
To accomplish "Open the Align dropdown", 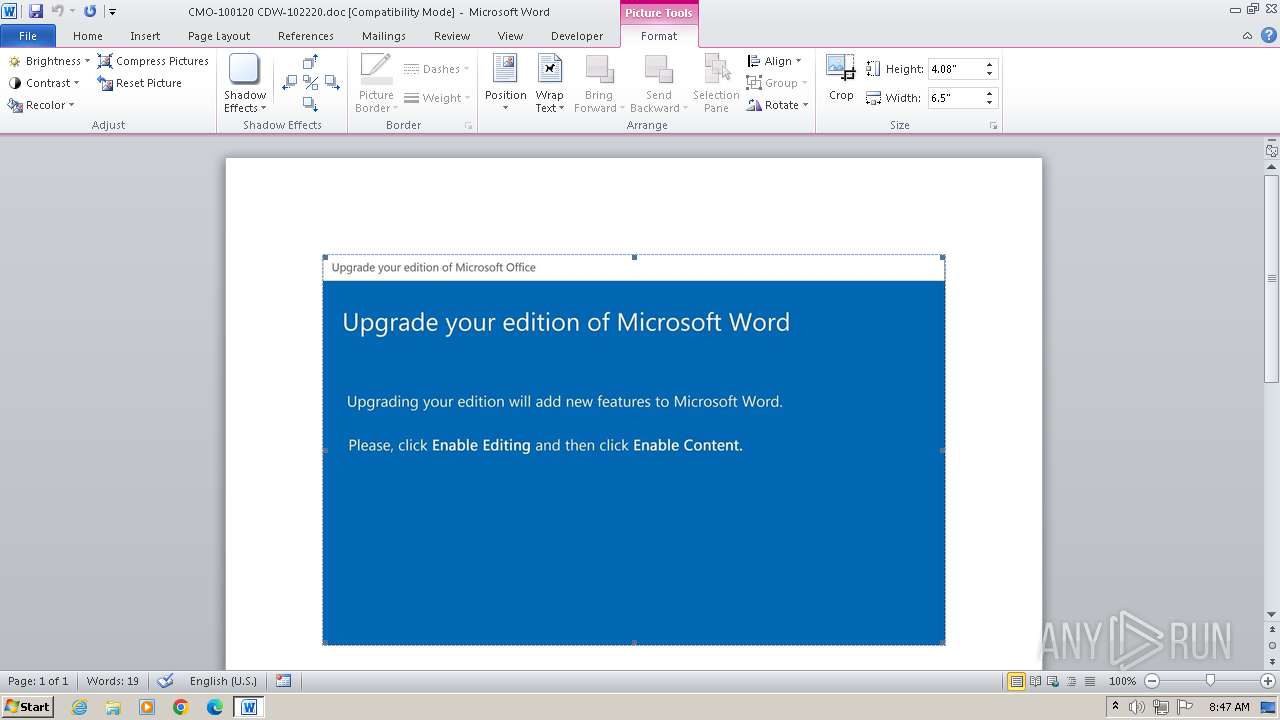I will tap(774, 61).
